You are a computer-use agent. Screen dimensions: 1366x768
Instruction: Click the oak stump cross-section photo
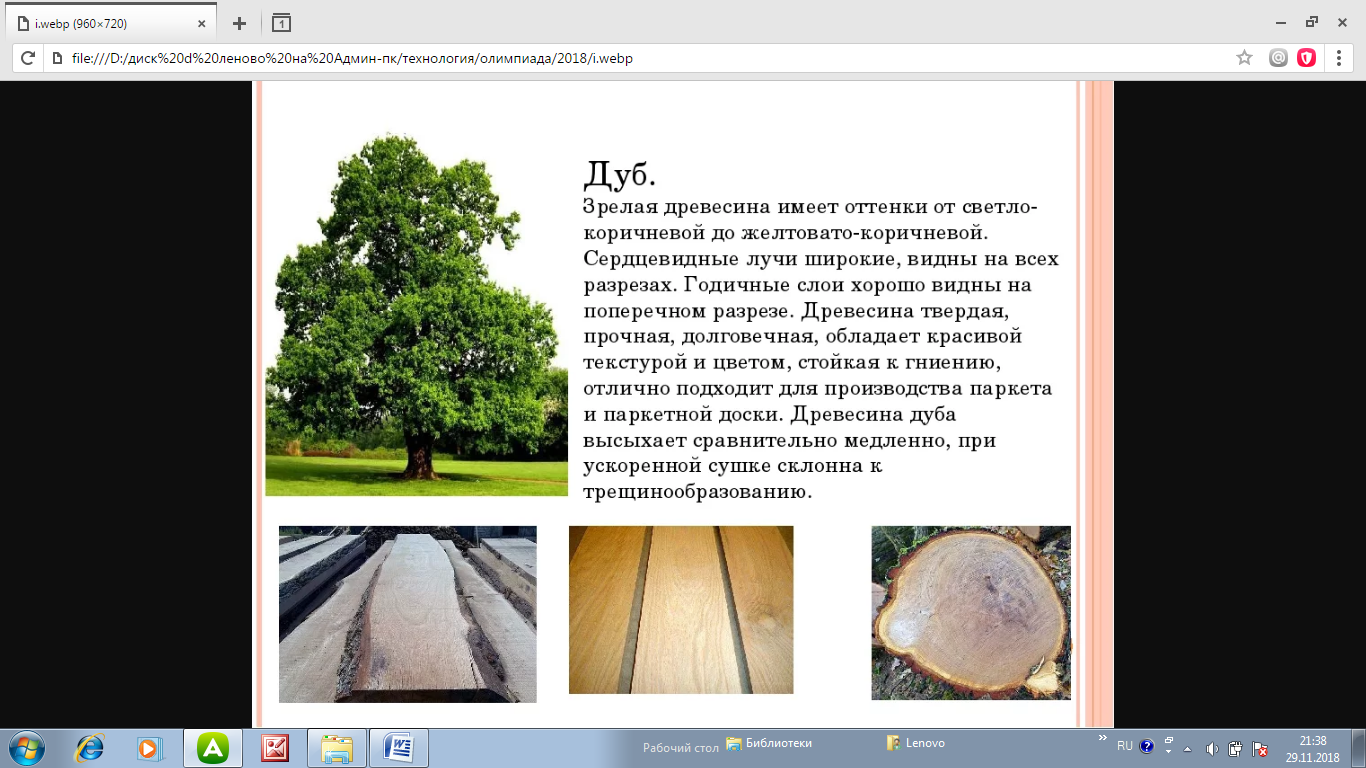coord(971,612)
